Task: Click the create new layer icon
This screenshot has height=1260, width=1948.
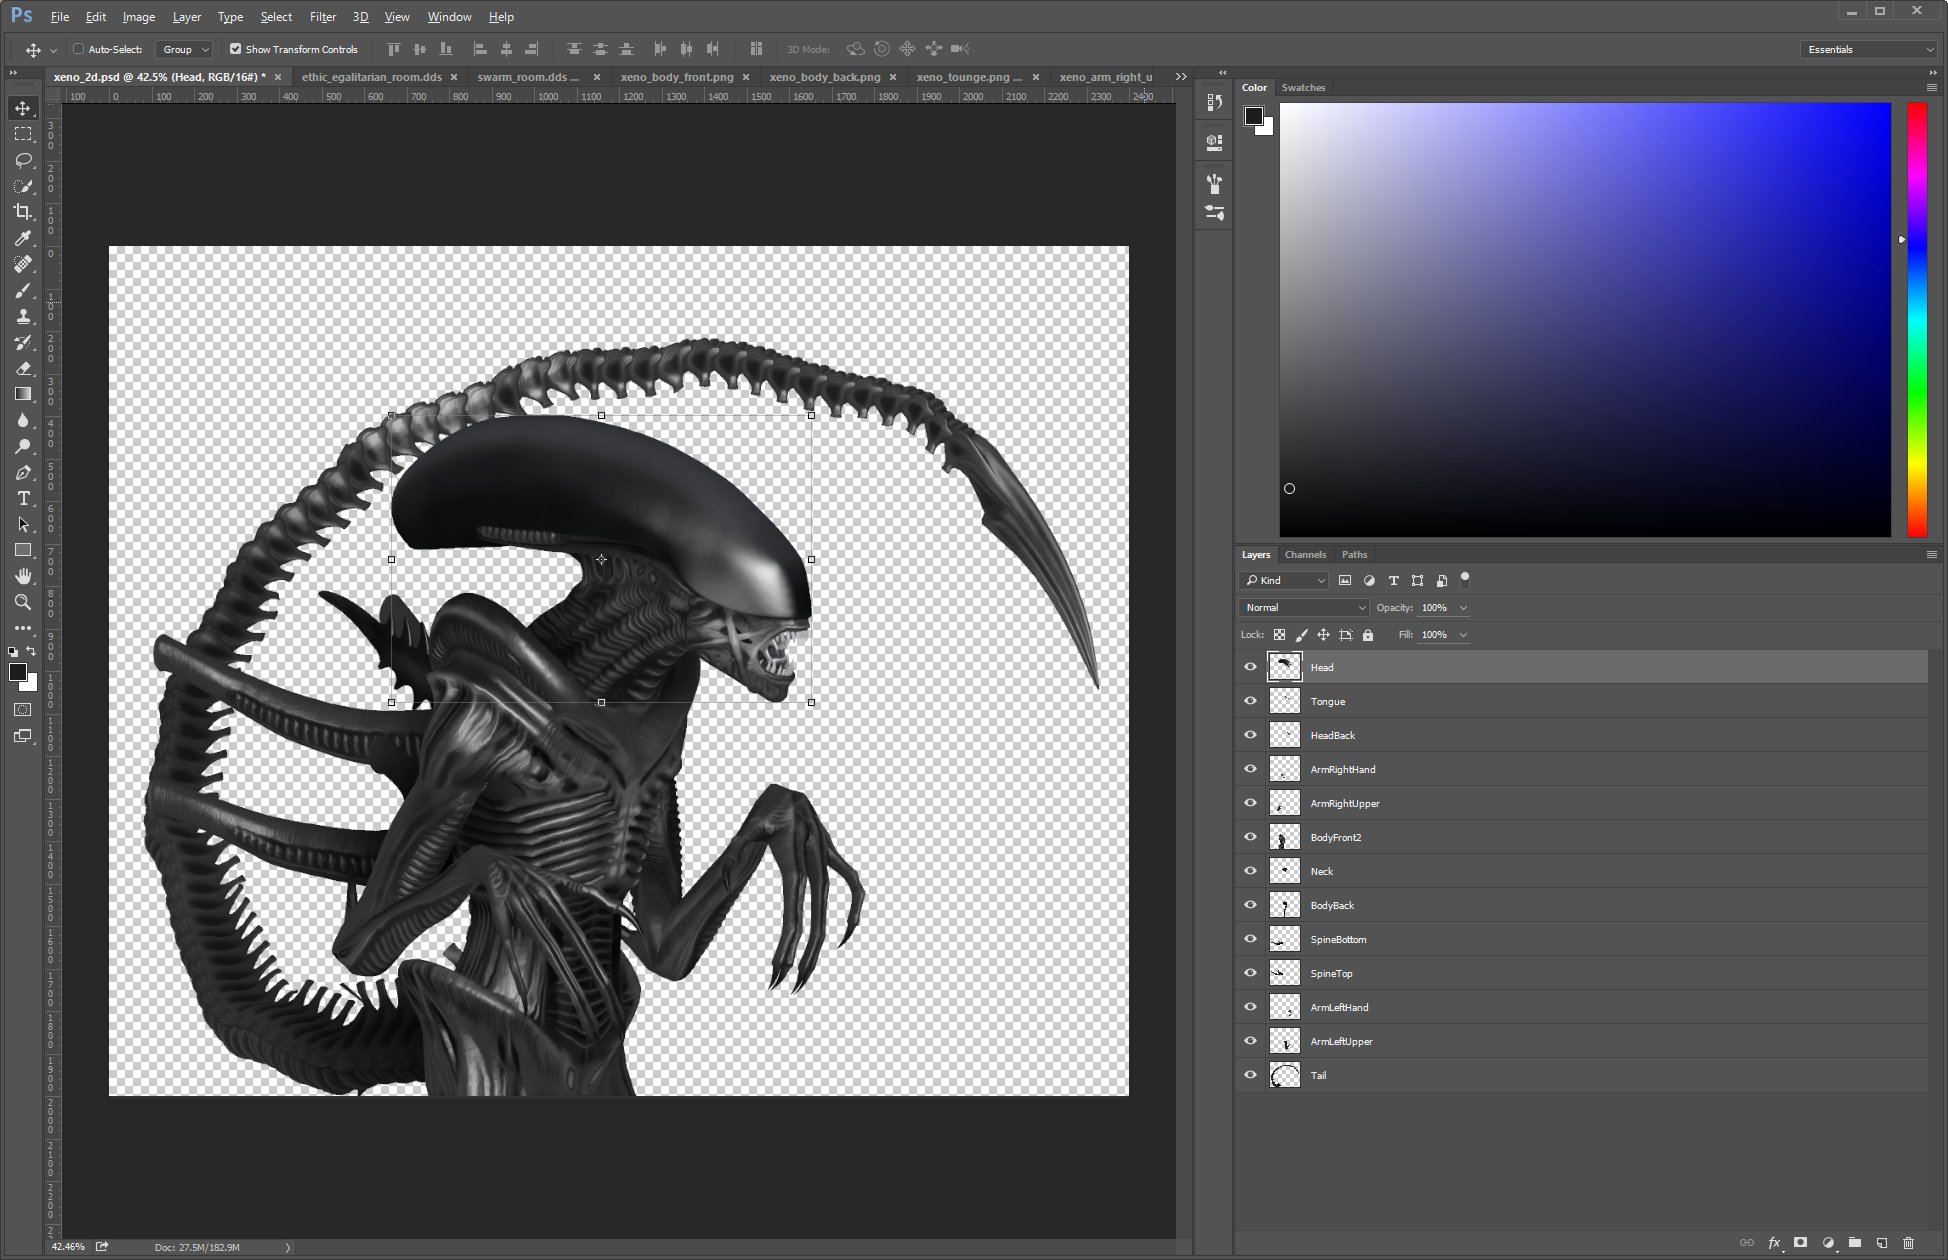Action: tap(1881, 1243)
